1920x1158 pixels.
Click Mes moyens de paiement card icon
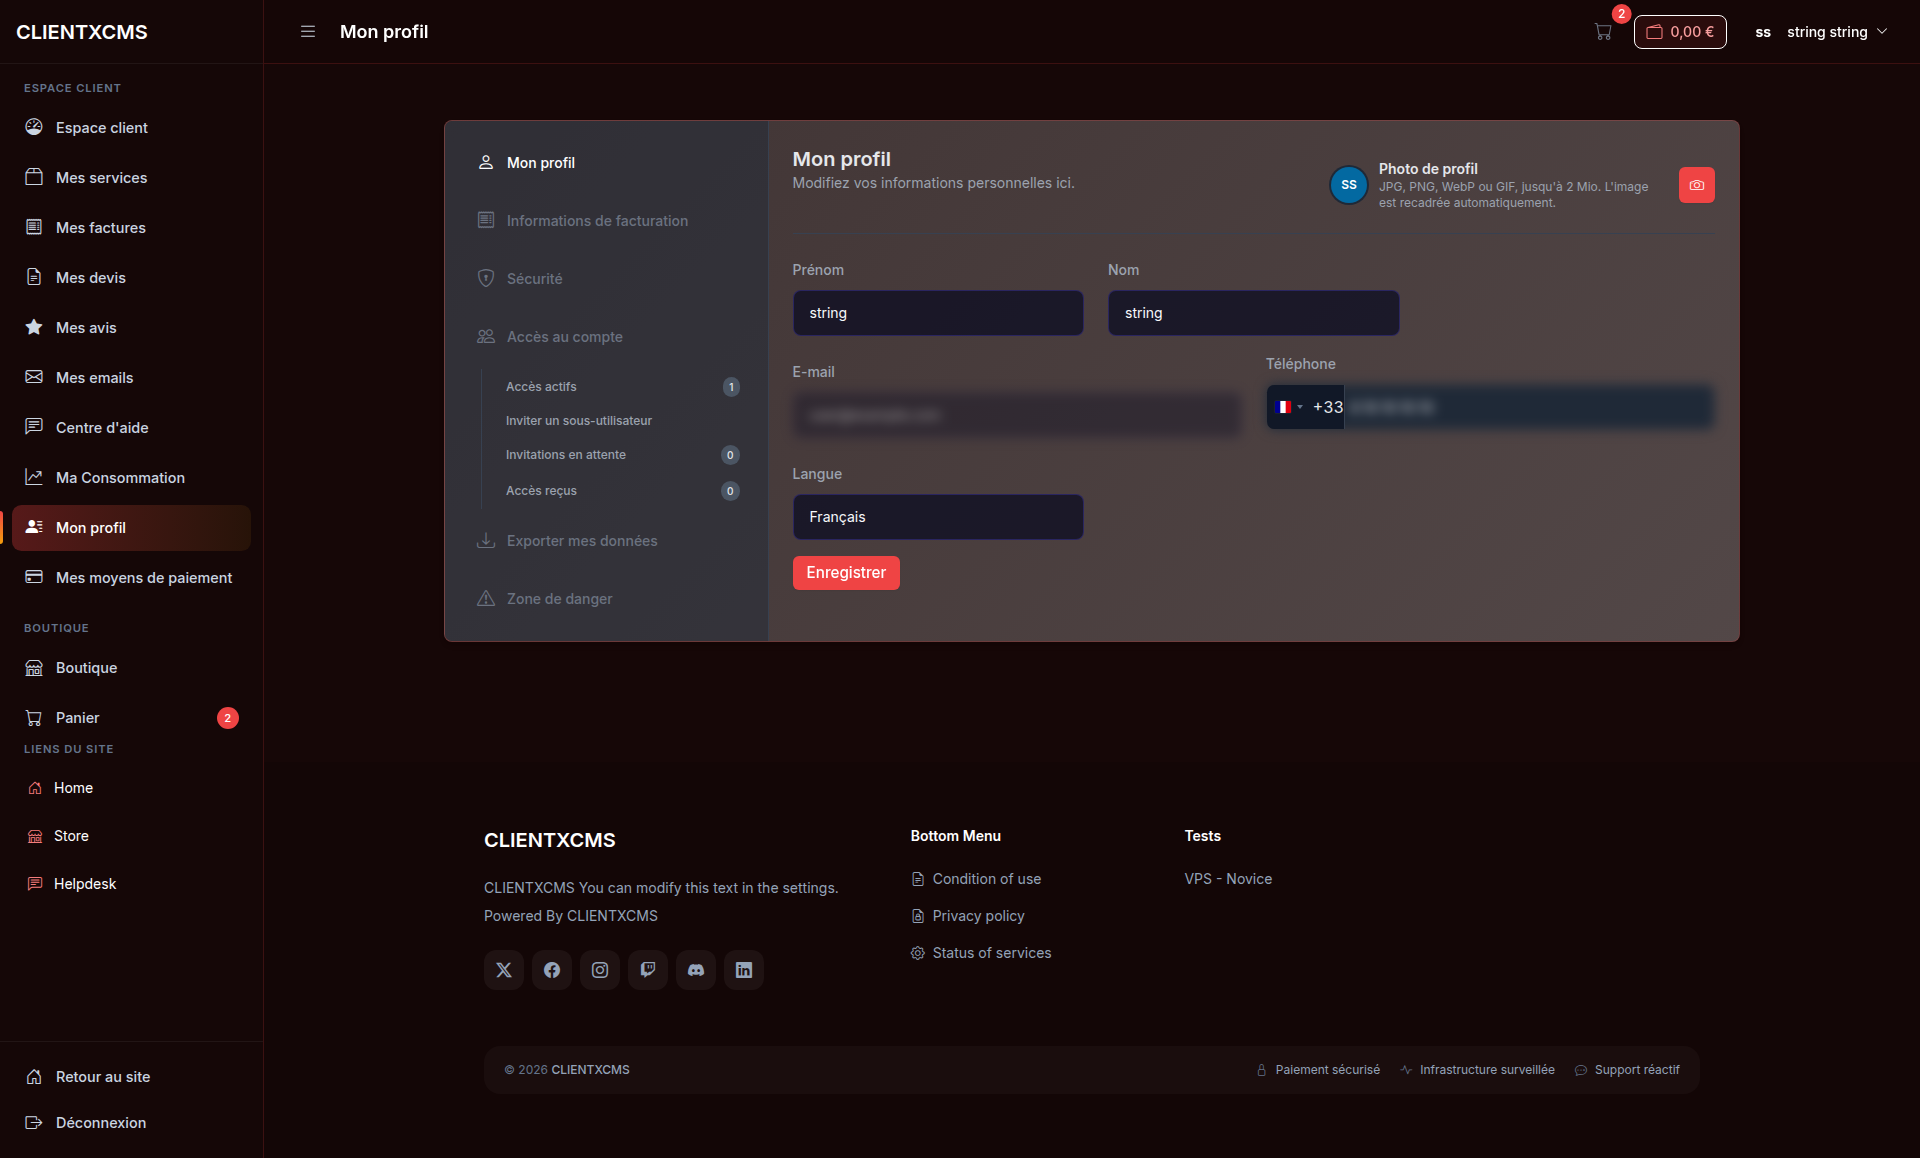click(34, 577)
